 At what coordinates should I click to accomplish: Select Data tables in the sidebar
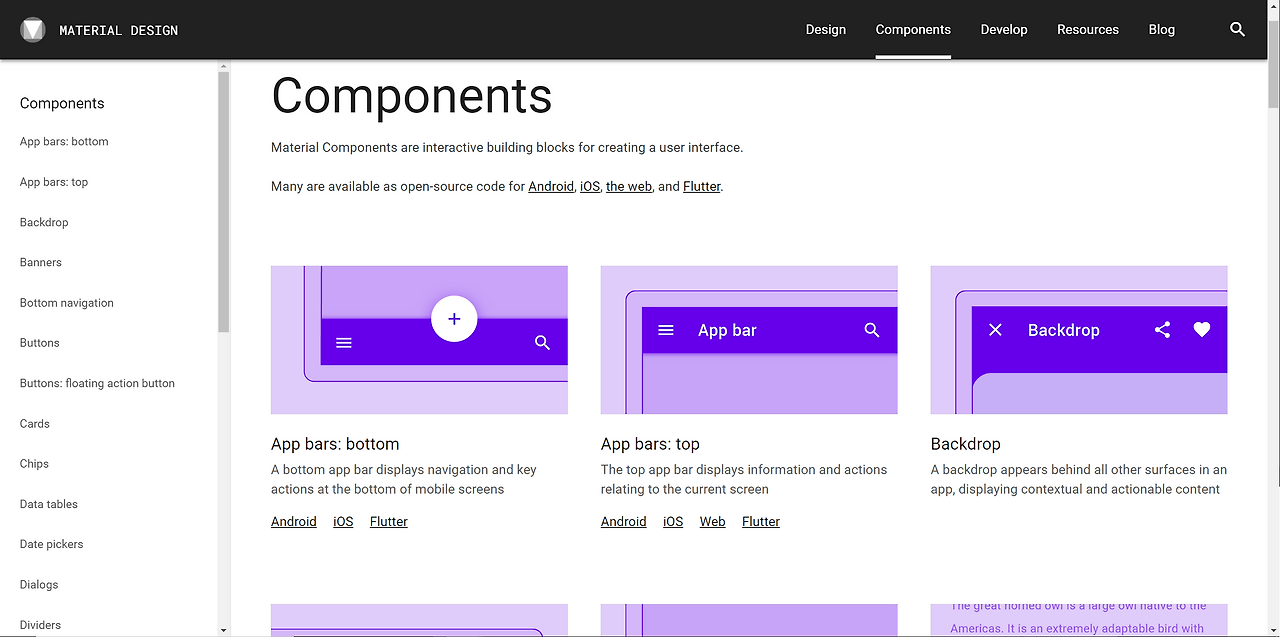[49, 504]
